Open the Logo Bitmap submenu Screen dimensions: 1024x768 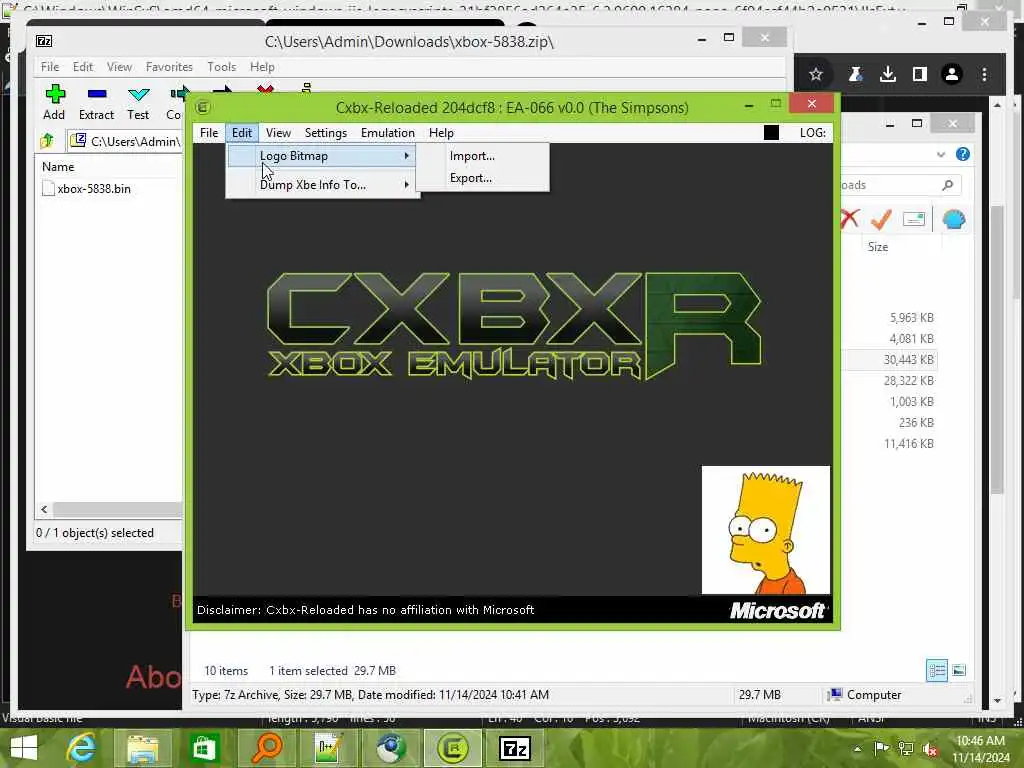[x=323, y=155]
